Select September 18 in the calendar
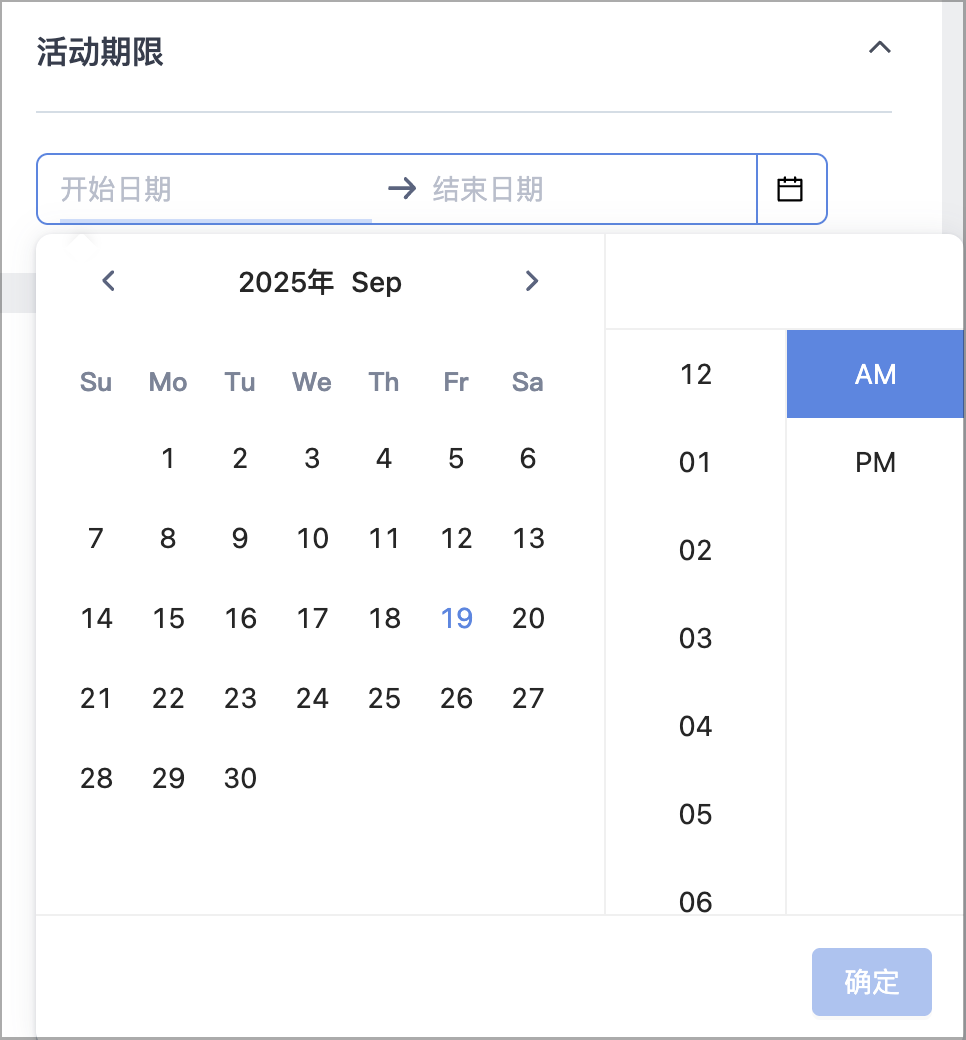966x1040 pixels. point(384,618)
